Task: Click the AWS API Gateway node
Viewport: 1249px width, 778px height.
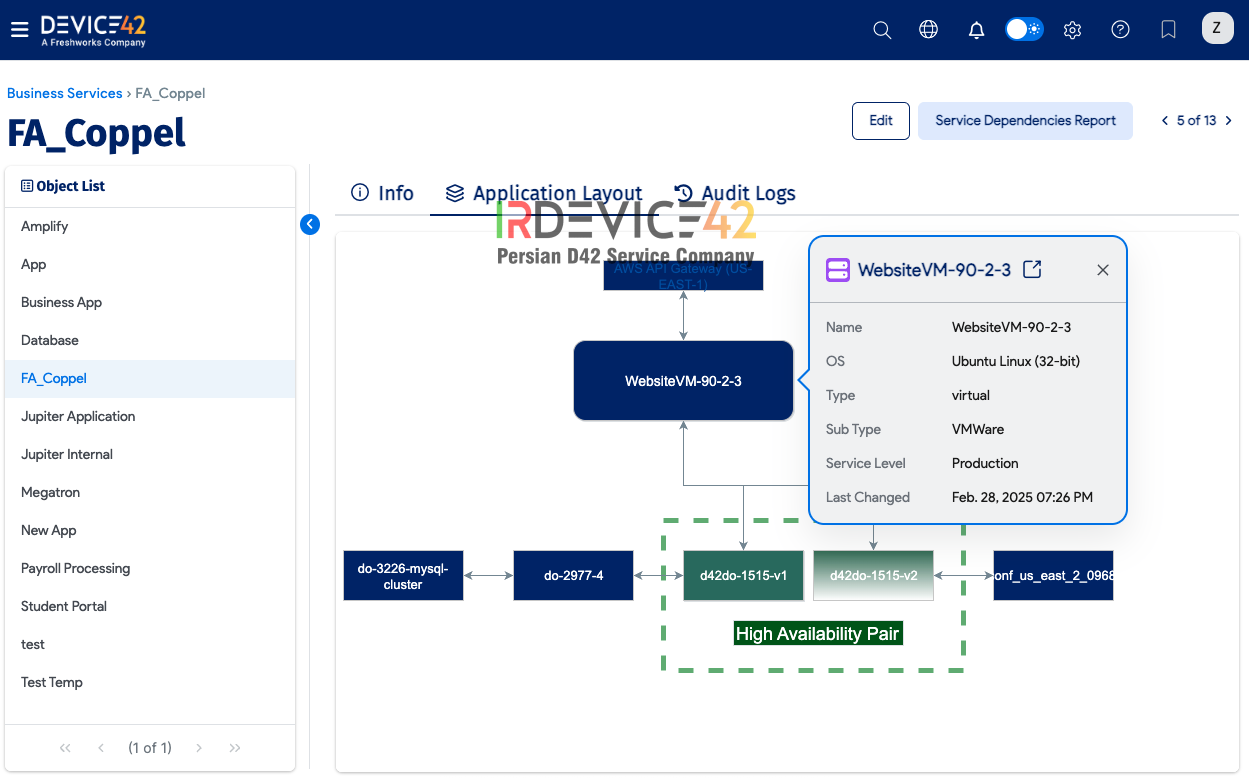Action: coord(683,276)
